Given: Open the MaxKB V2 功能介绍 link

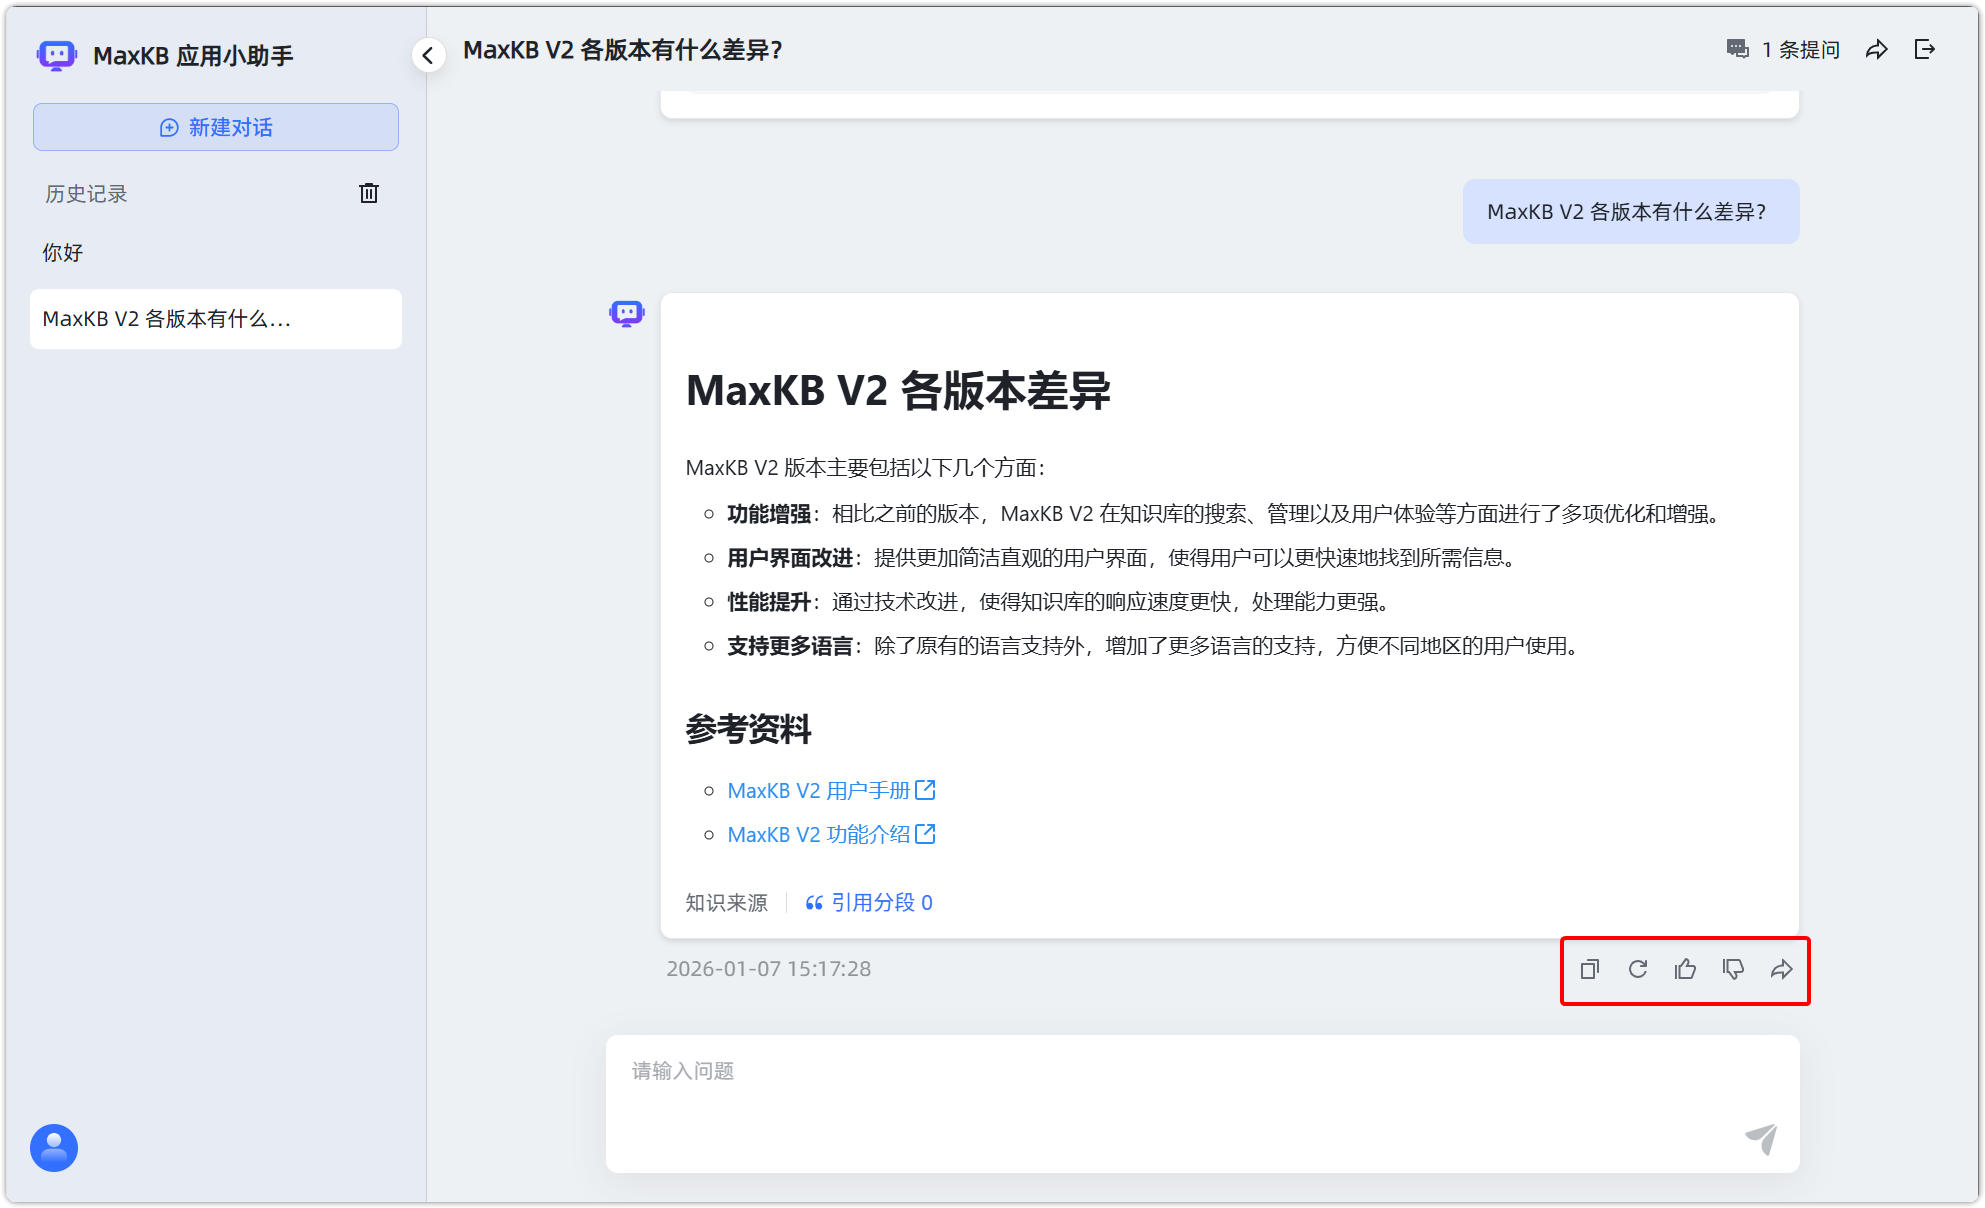Looking at the screenshot, I should click(820, 834).
